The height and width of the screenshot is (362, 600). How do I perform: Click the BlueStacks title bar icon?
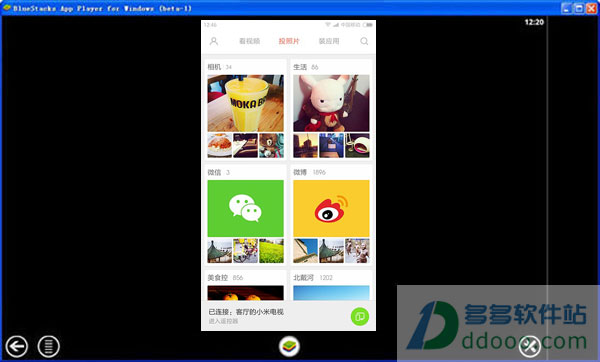[7, 8]
